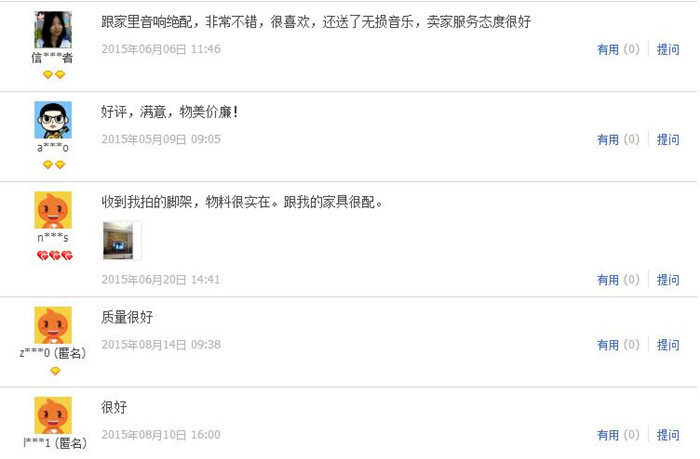
Task: Click 提问 on the 脚架 review
Action: click(668, 280)
